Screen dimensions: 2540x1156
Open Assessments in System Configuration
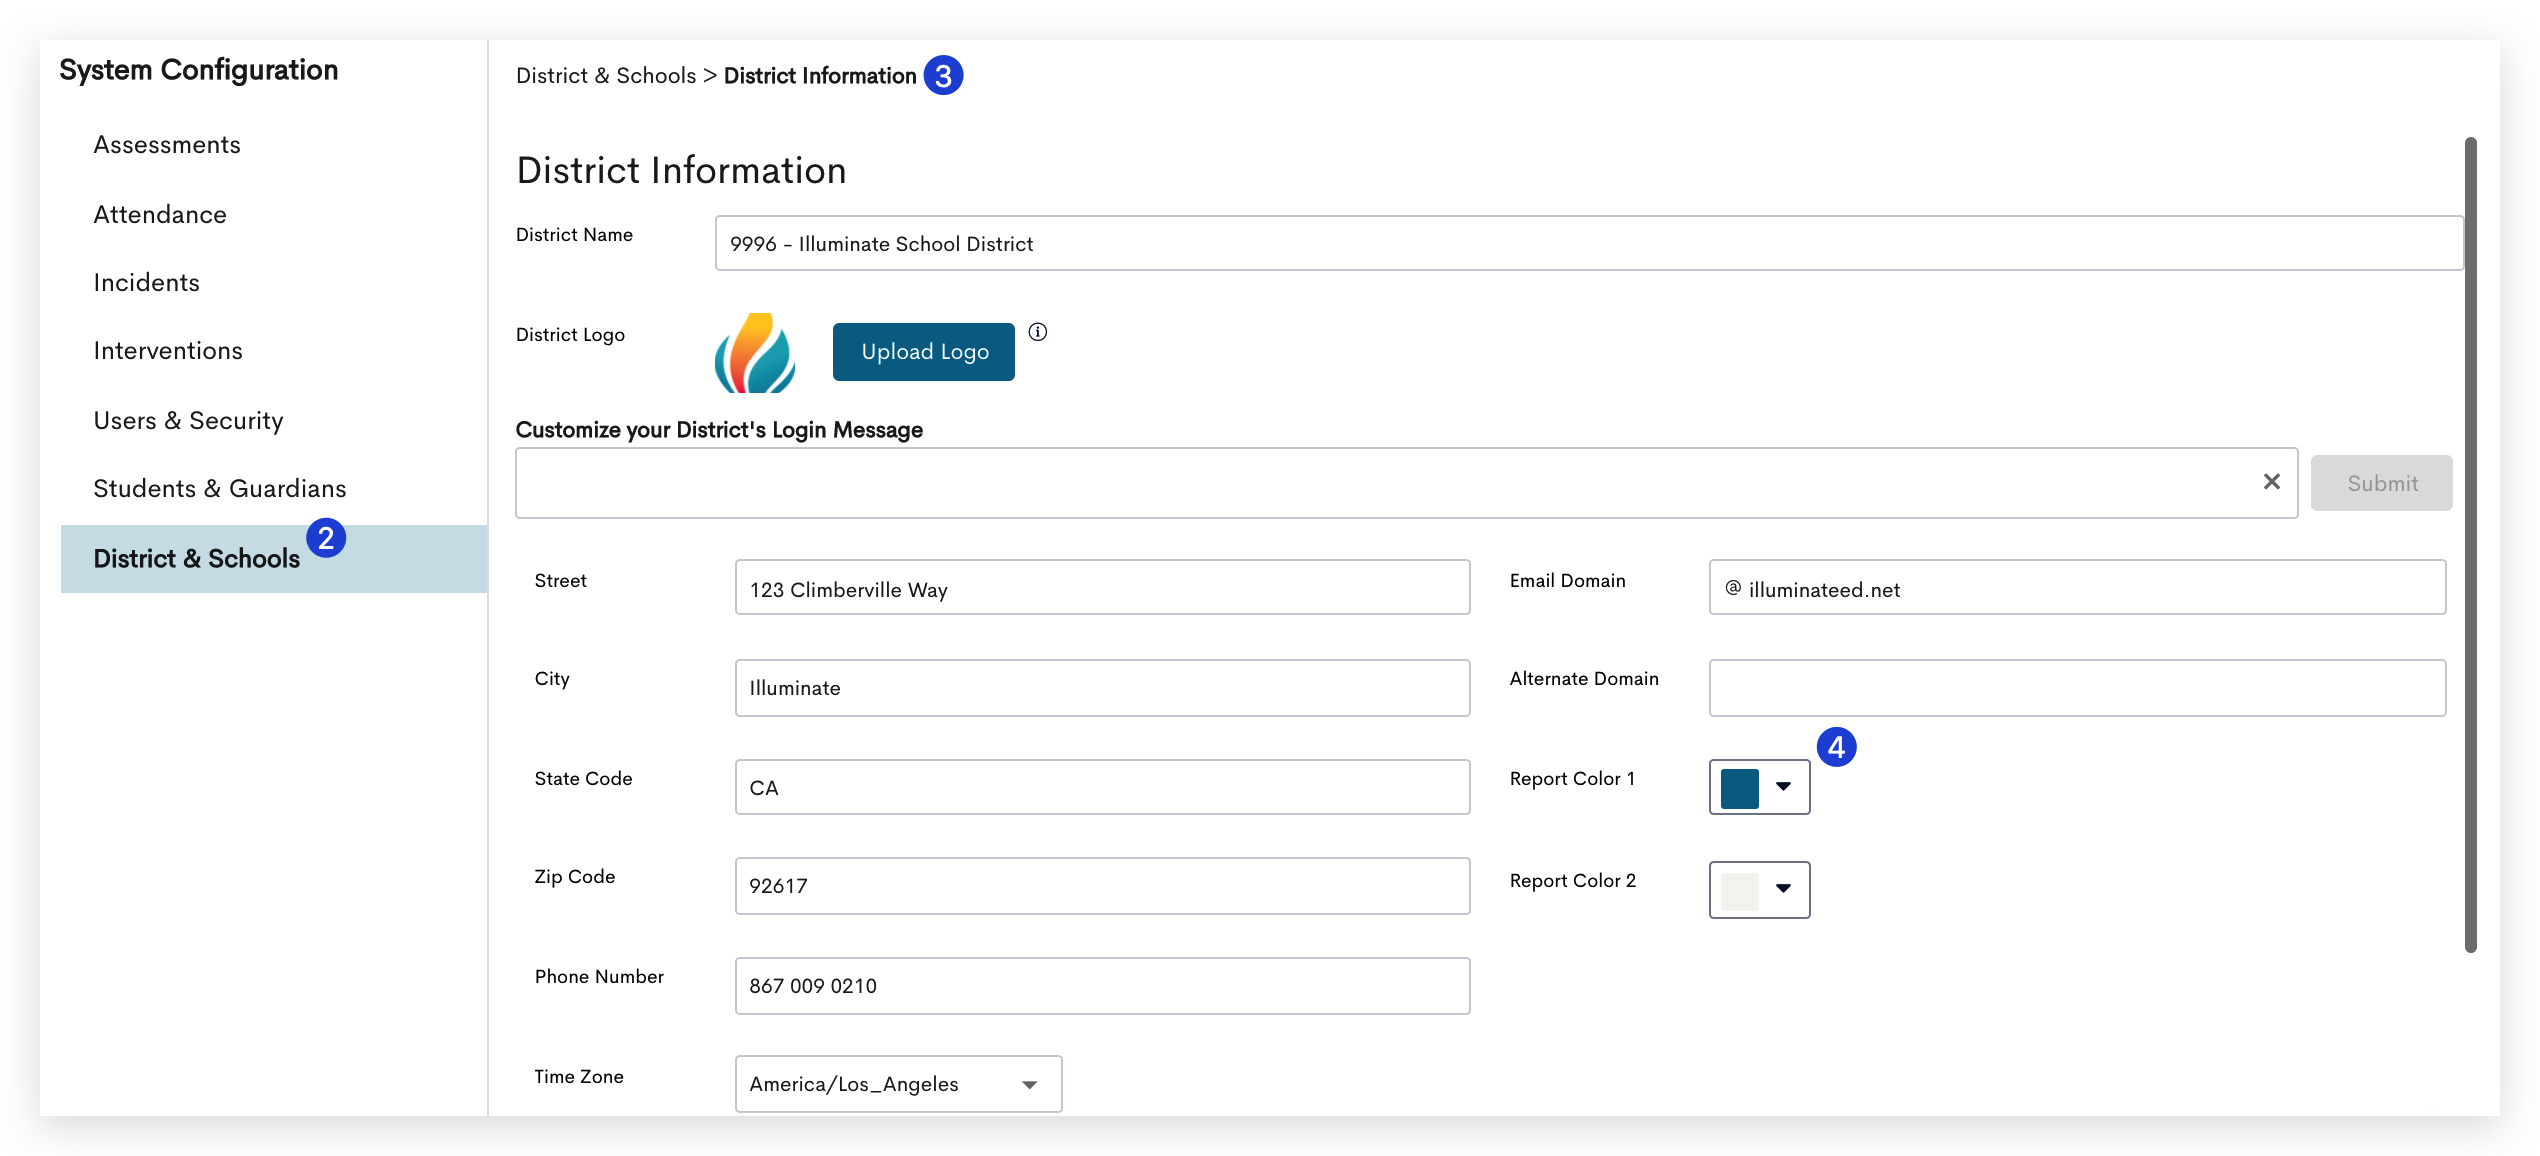[167, 145]
